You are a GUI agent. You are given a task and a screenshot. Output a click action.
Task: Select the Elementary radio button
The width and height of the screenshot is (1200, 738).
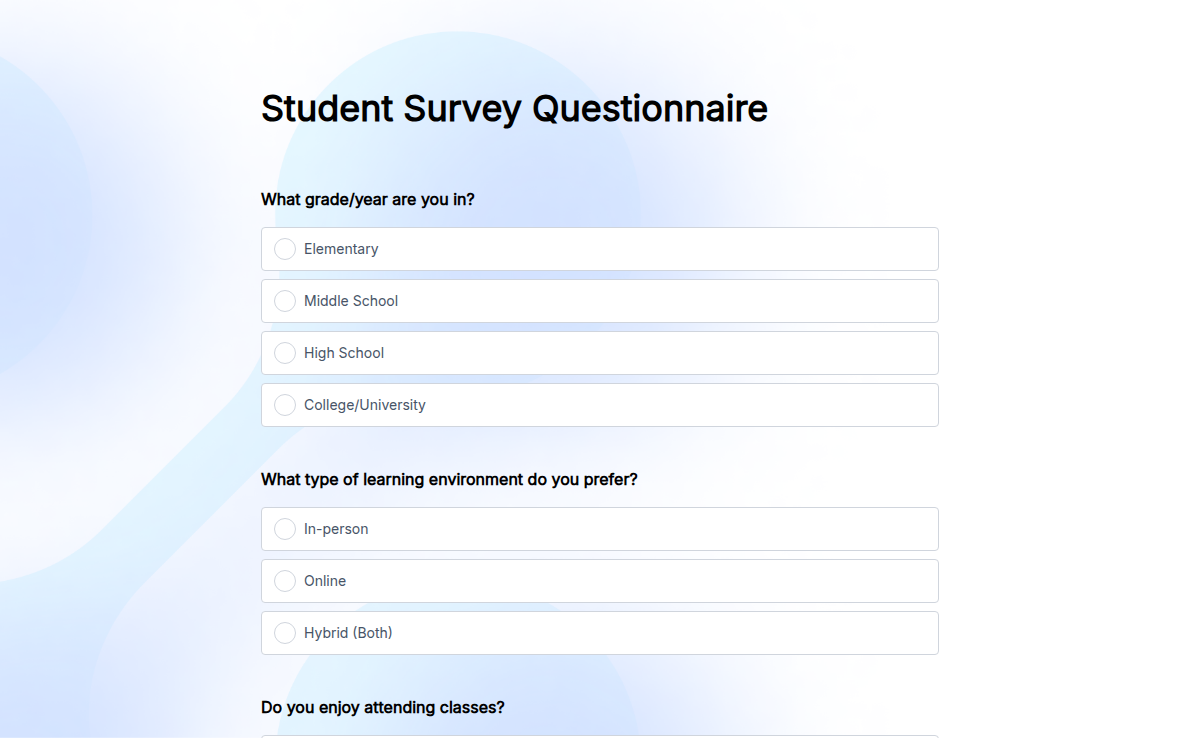pyautogui.click(x=285, y=249)
